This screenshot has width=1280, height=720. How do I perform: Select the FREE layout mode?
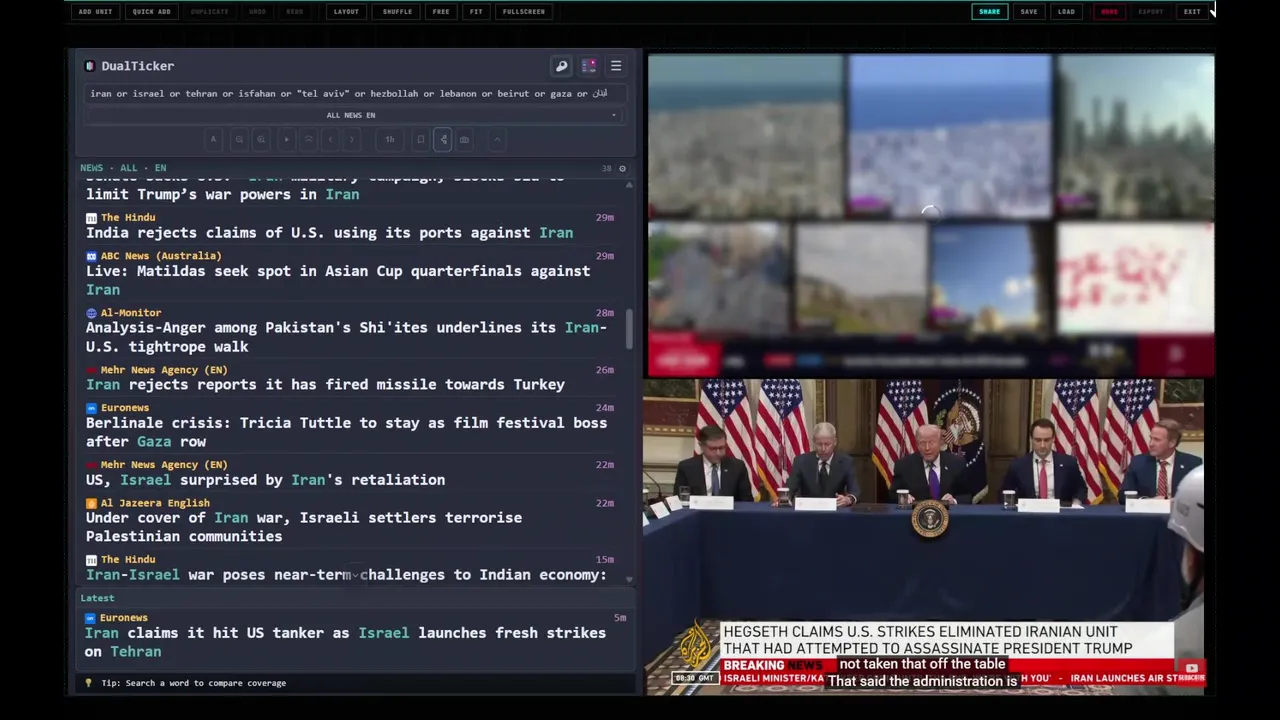tap(441, 12)
